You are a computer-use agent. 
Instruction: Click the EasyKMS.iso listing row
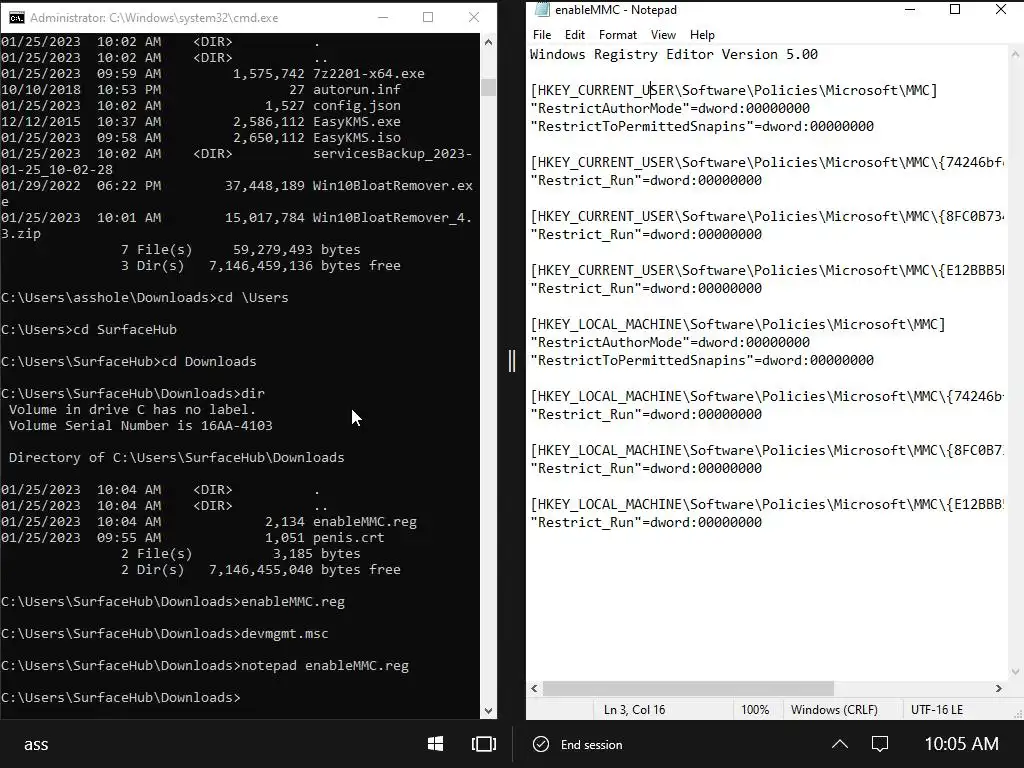[x=201, y=138]
